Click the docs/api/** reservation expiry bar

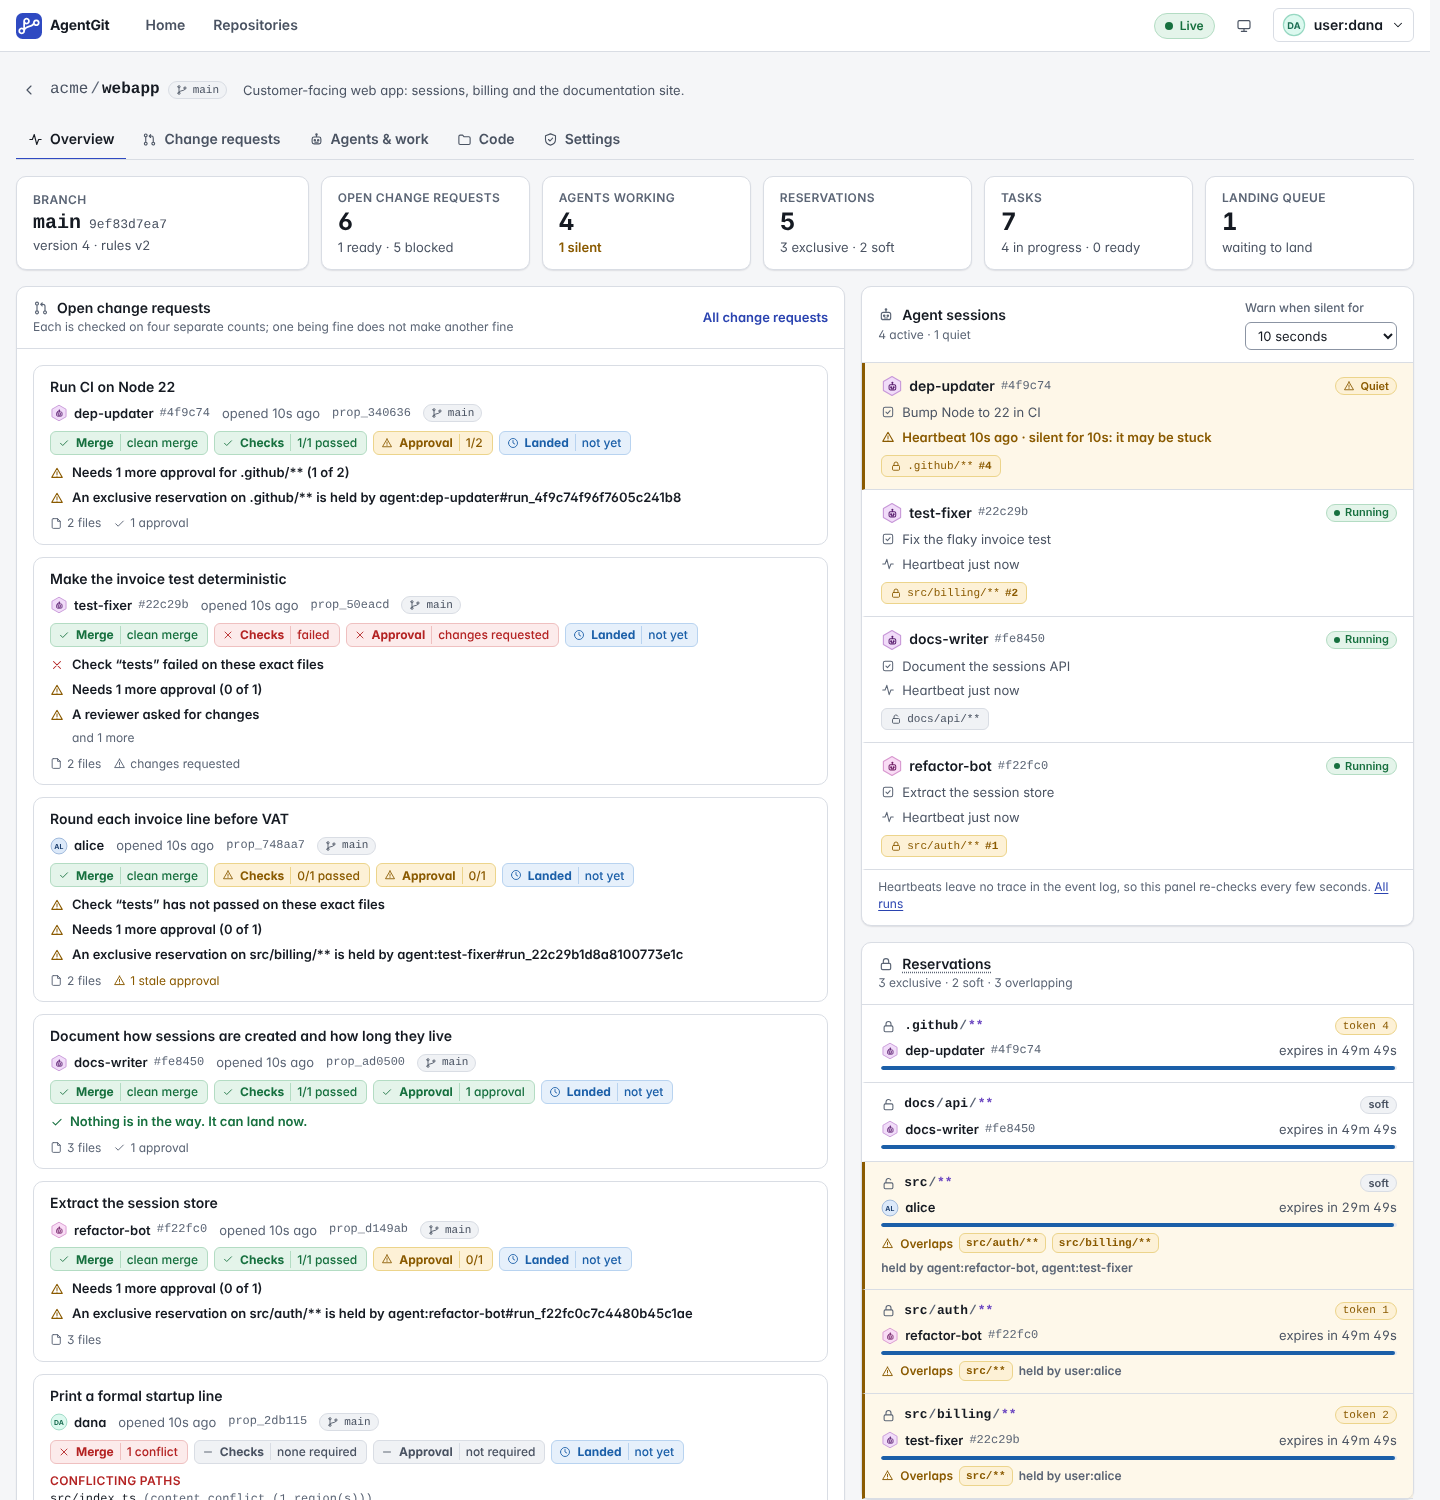[1138, 1147]
